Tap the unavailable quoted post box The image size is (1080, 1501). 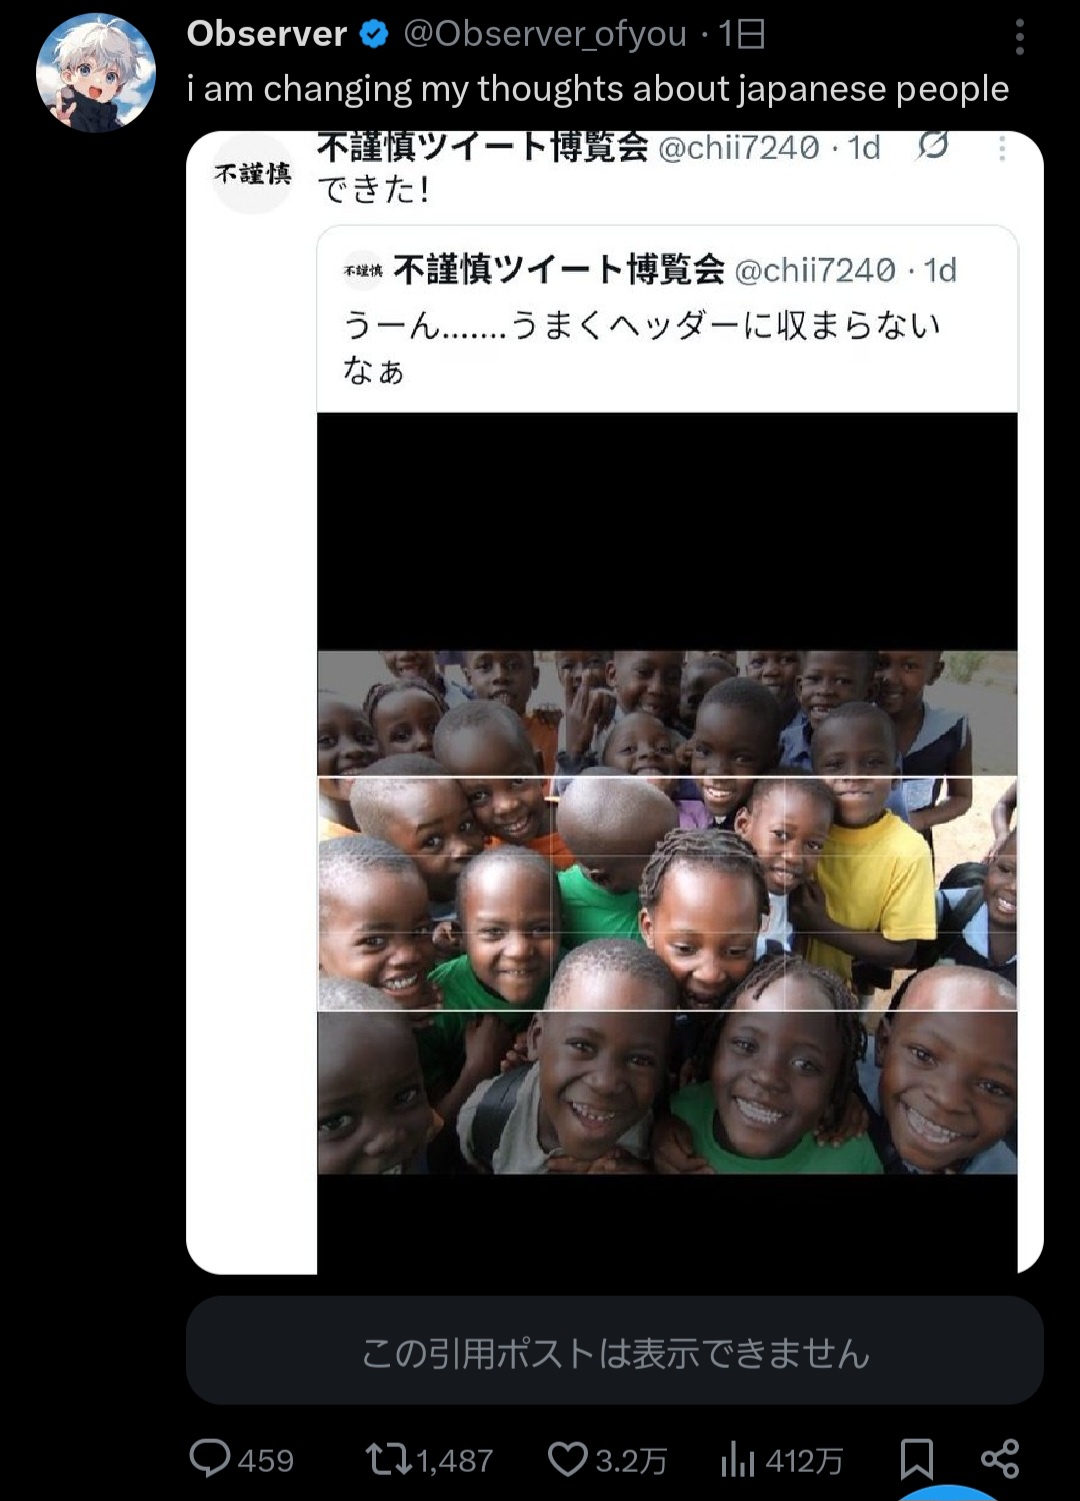615,1351
